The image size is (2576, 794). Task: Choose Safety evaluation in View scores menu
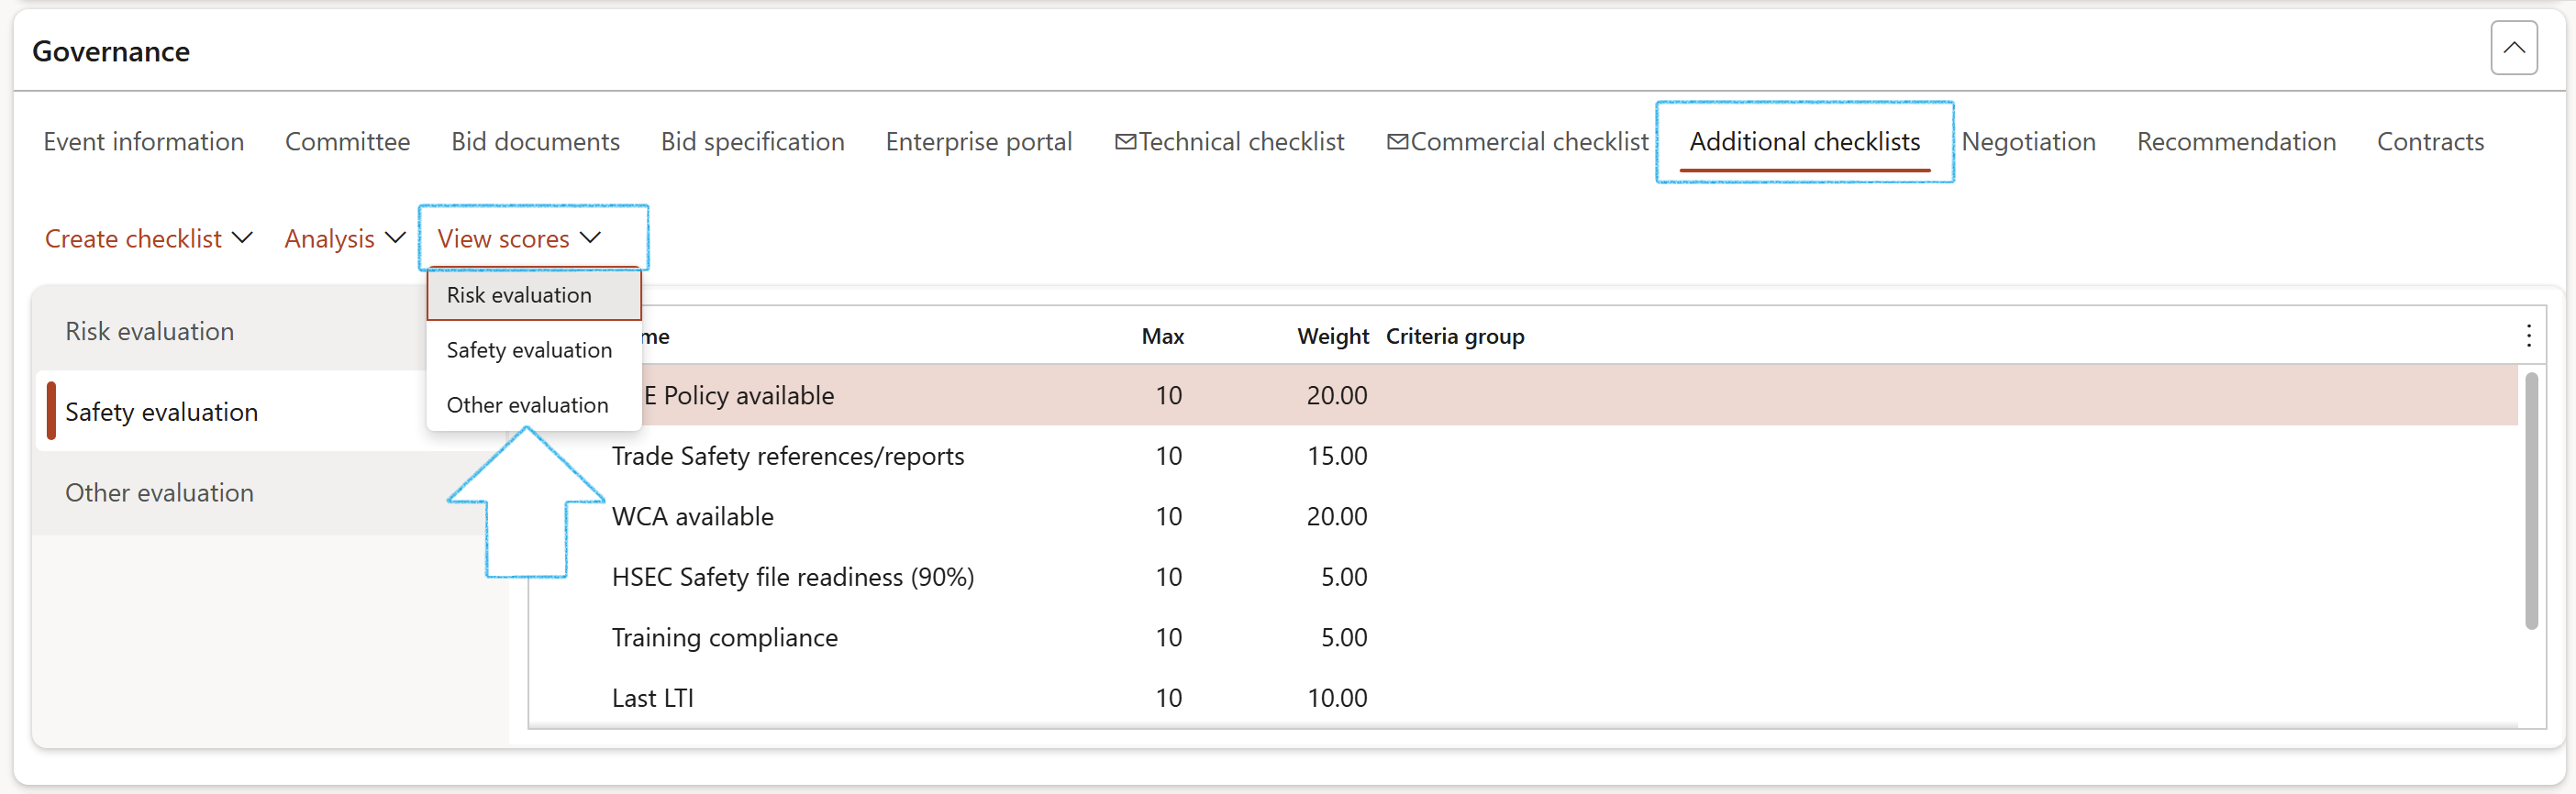pyautogui.click(x=529, y=350)
